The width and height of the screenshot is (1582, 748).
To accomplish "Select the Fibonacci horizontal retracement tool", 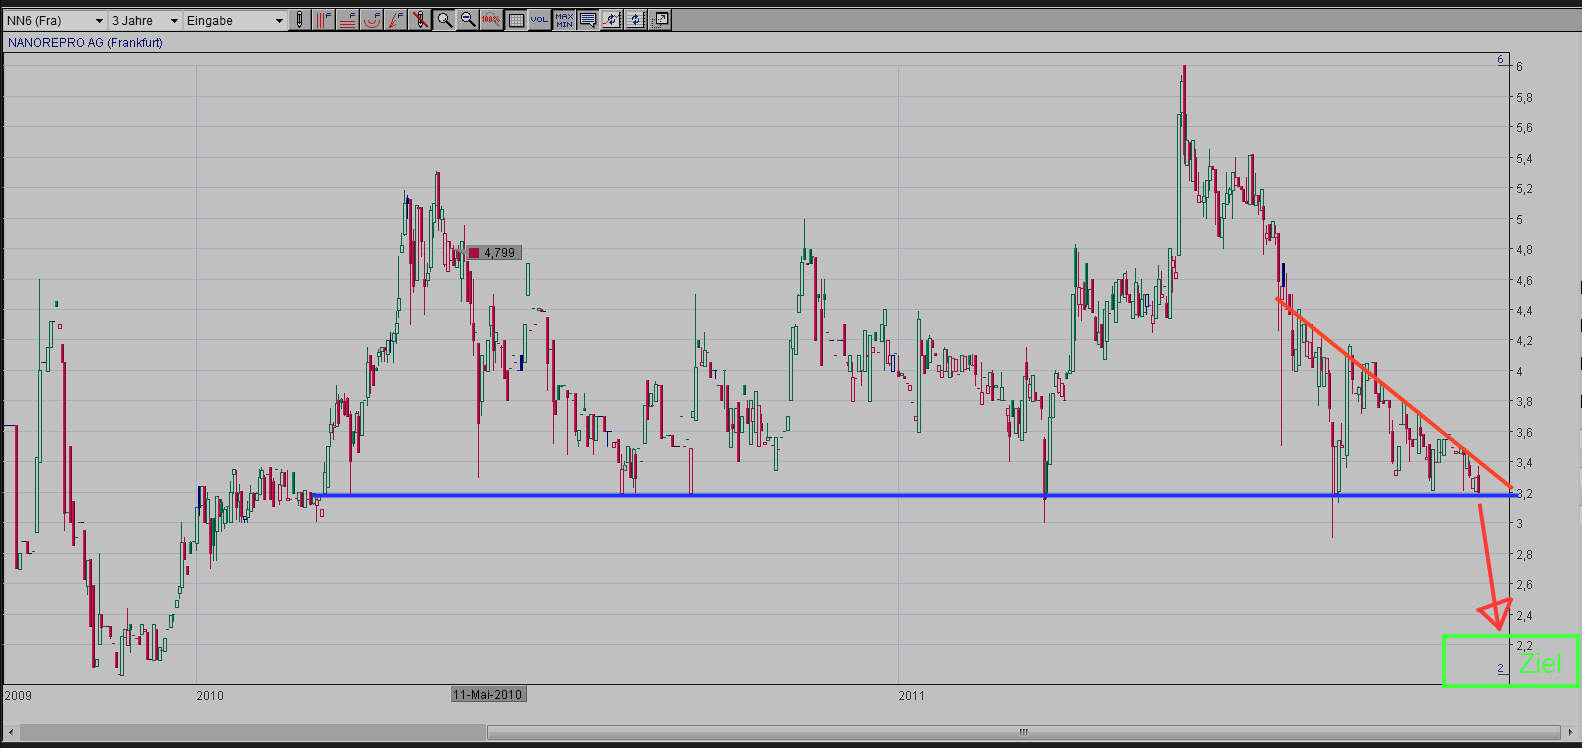I will [347, 20].
